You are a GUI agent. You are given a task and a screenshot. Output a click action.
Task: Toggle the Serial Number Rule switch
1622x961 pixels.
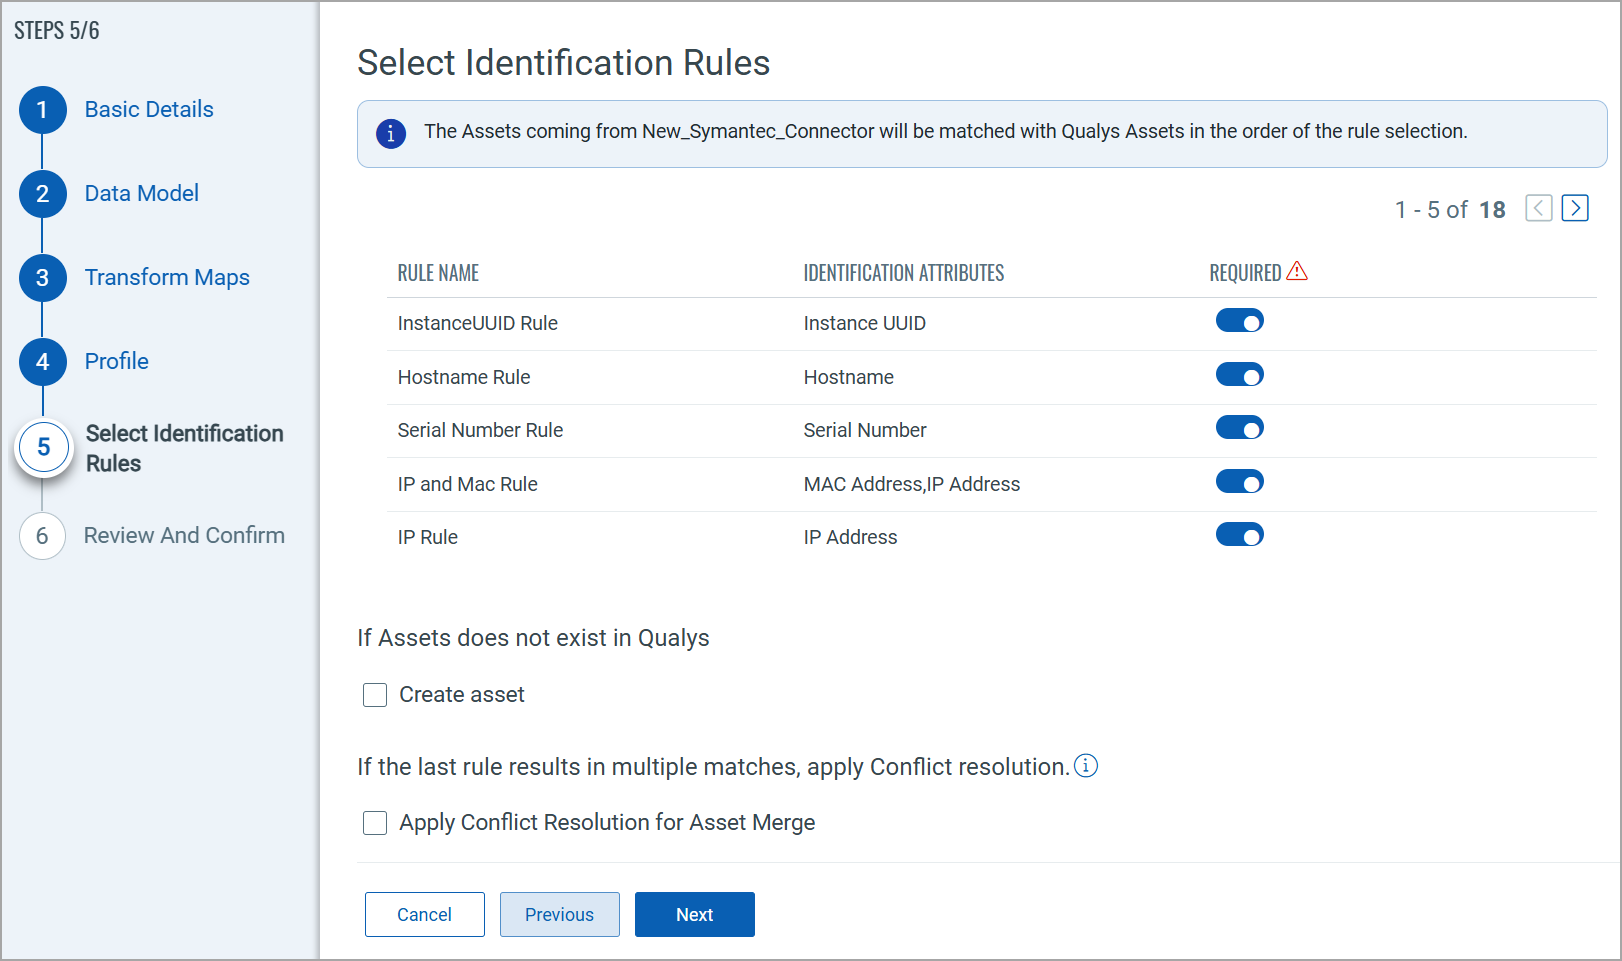(x=1239, y=428)
